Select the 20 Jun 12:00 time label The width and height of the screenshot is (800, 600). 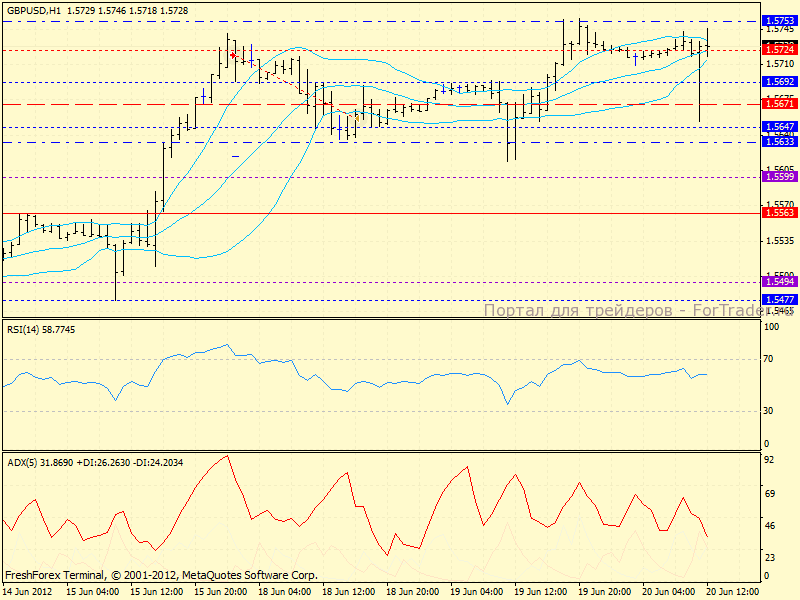pyautogui.click(x=736, y=592)
